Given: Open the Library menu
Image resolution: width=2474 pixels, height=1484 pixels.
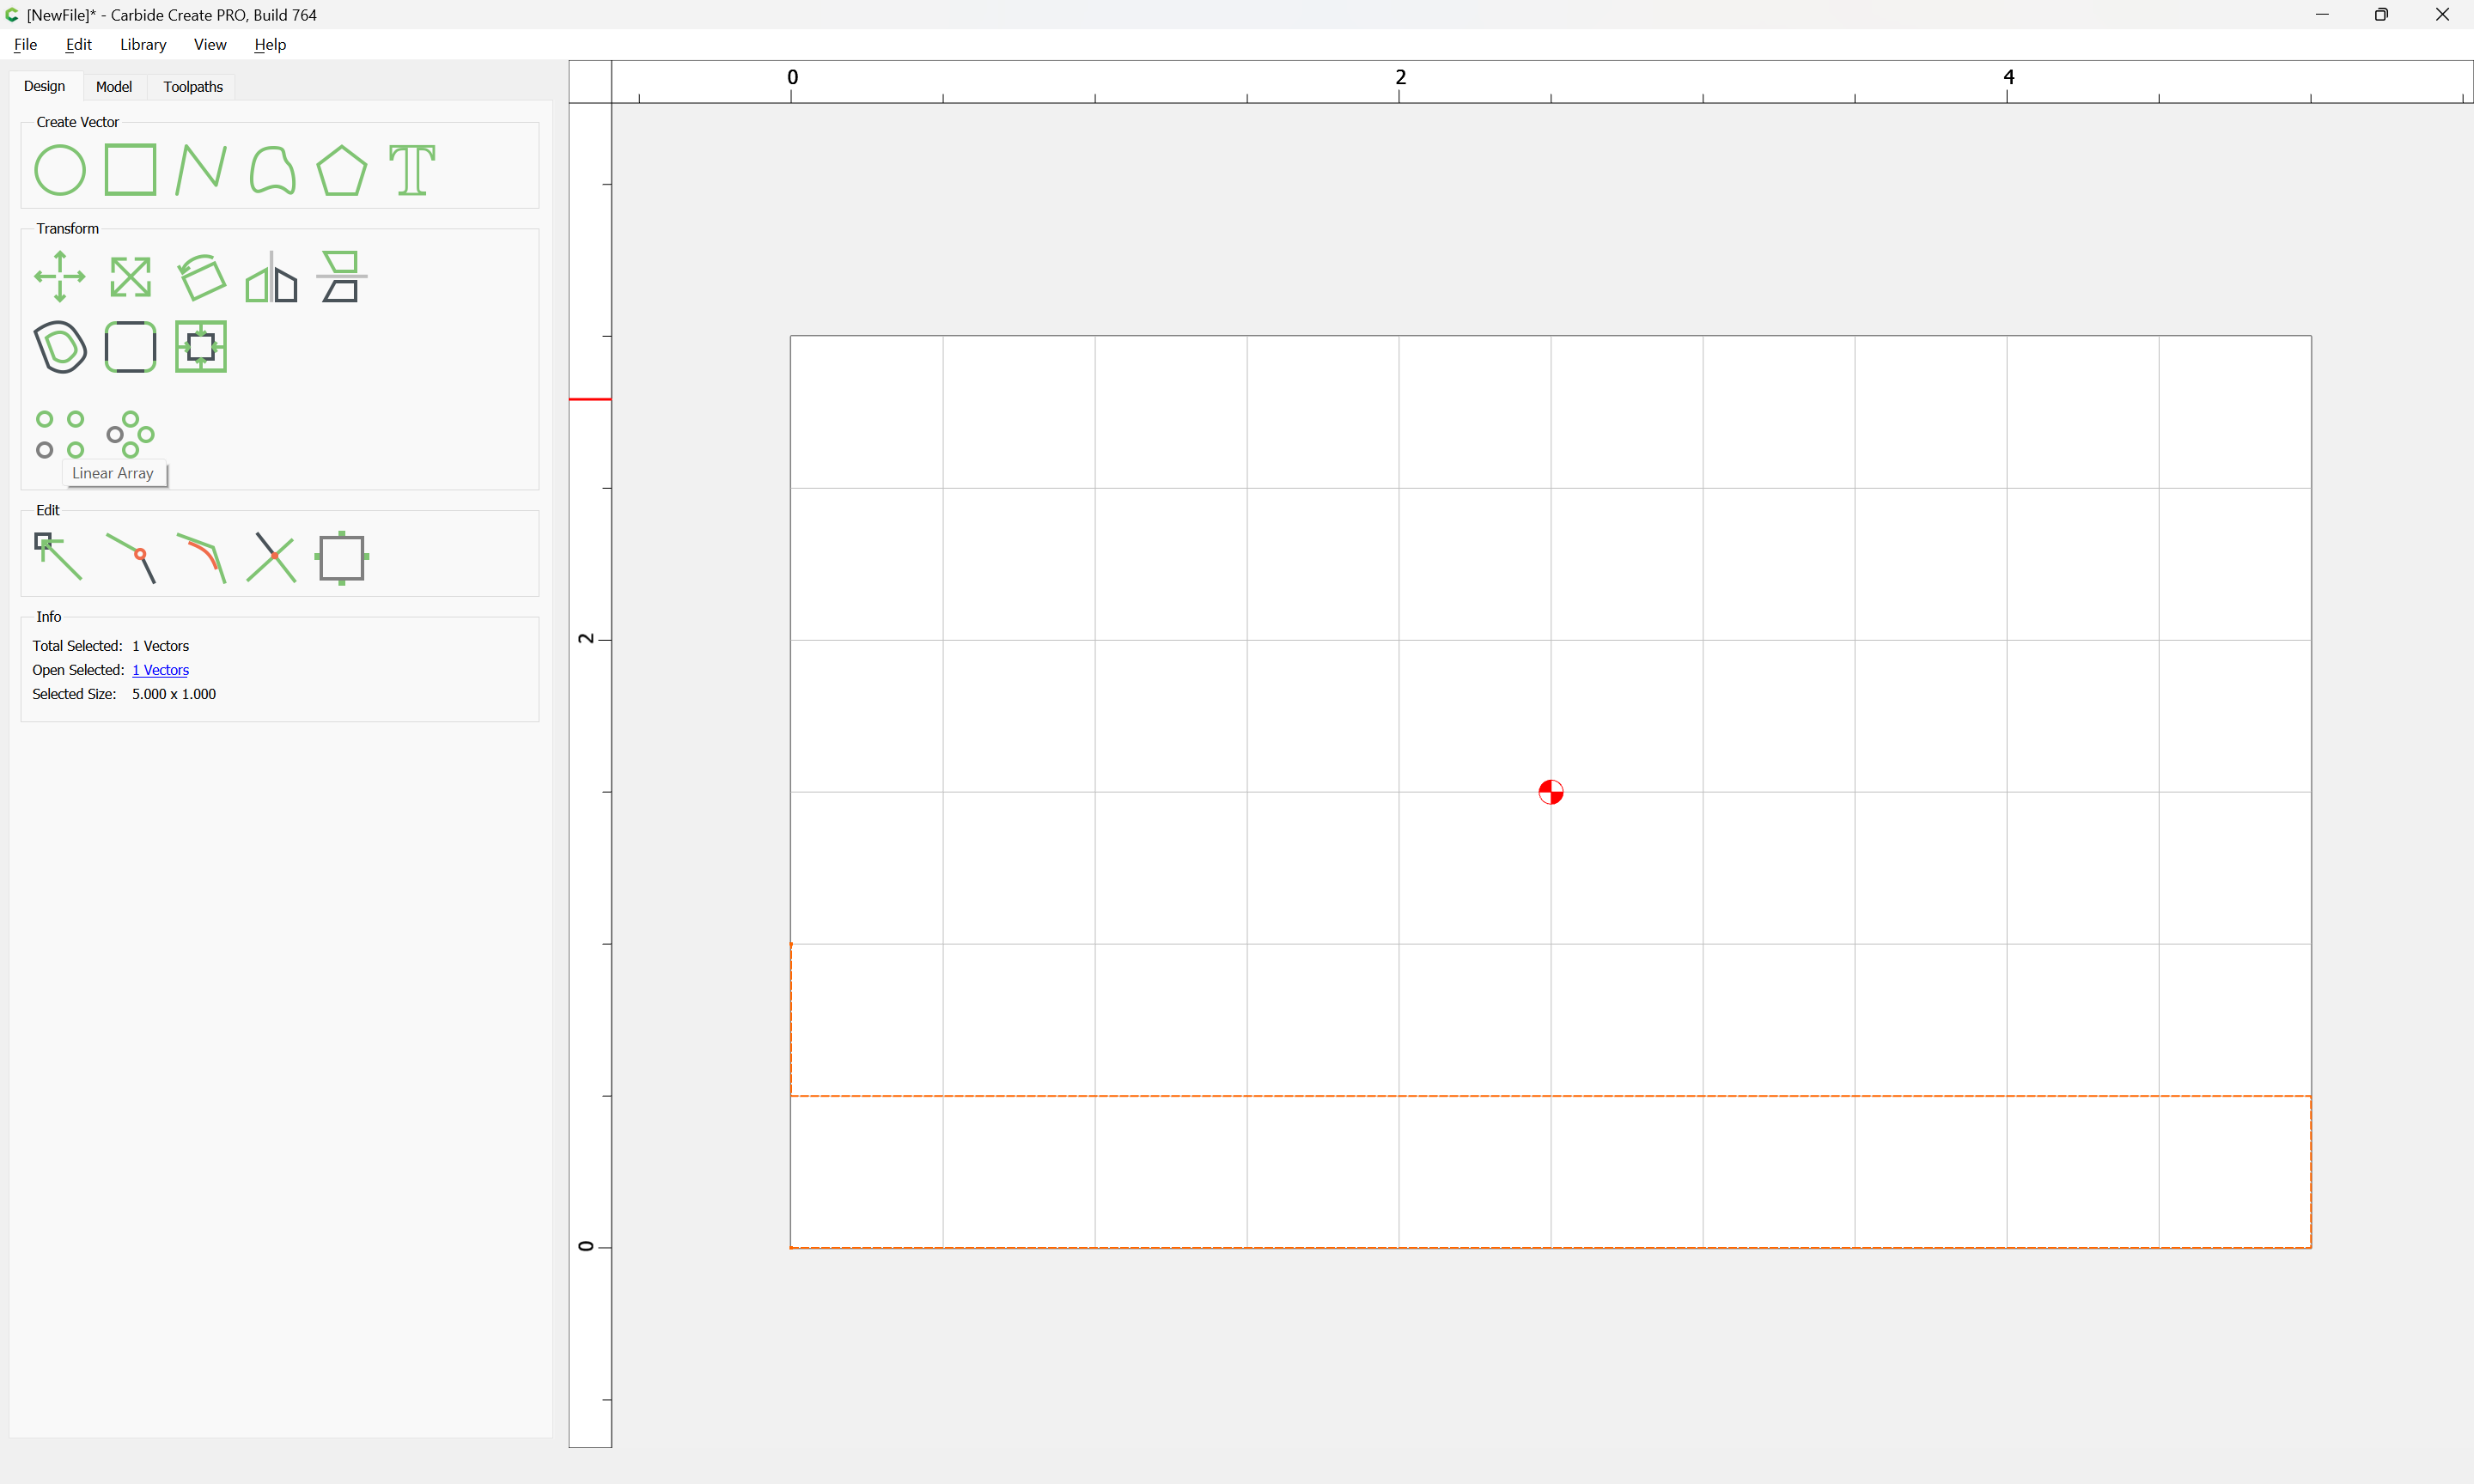Looking at the screenshot, I should tap(143, 45).
